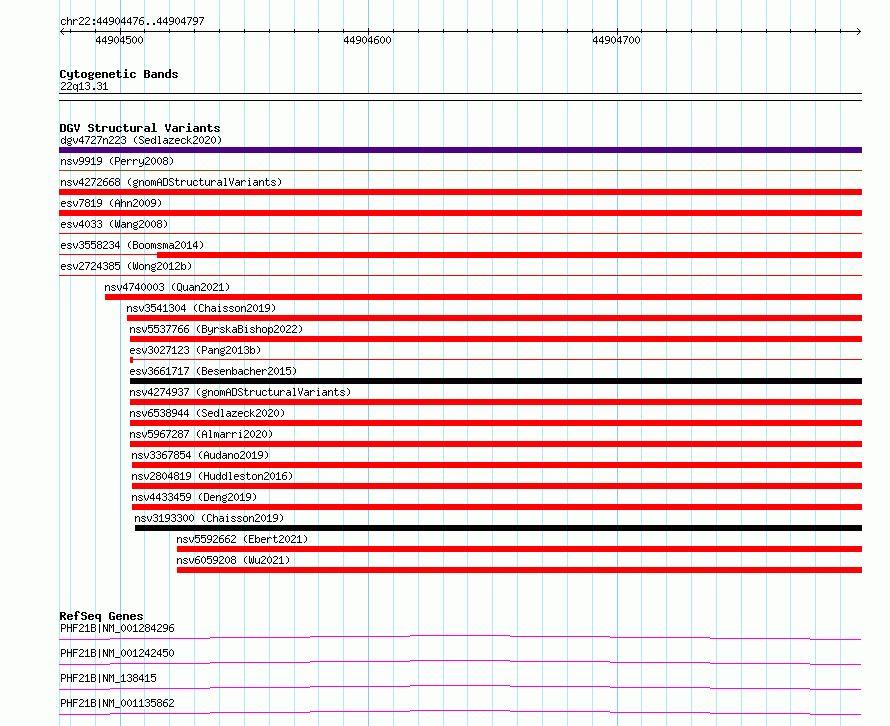
Task: Click nsv3367854 (Audano2019) label
Action: pyautogui.click(x=200, y=455)
